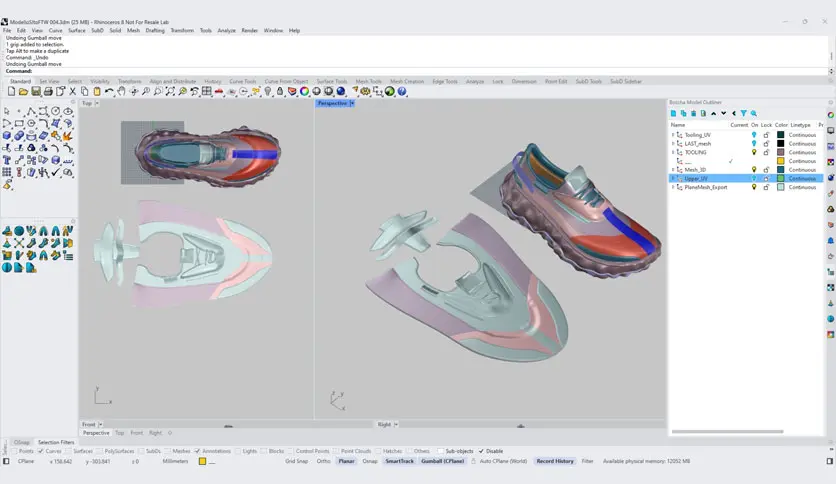The height and width of the screenshot is (484, 836).
Task: Toggle Grid Snap in status bar
Action: 296,461
